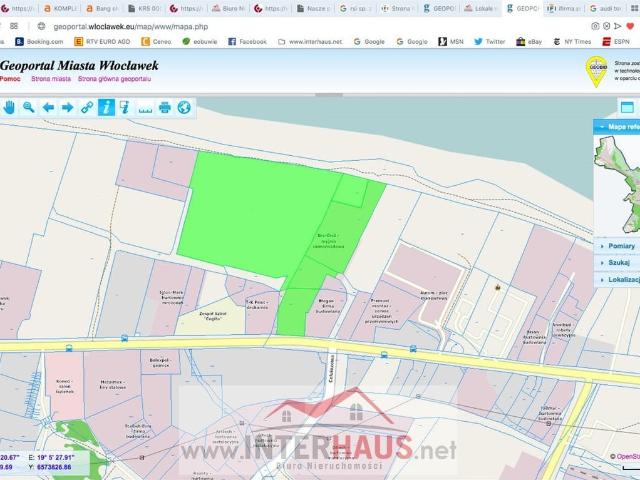Click the send-page arrow icon
Viewport: 640px width, 480px height.
(x=618, y=26)
